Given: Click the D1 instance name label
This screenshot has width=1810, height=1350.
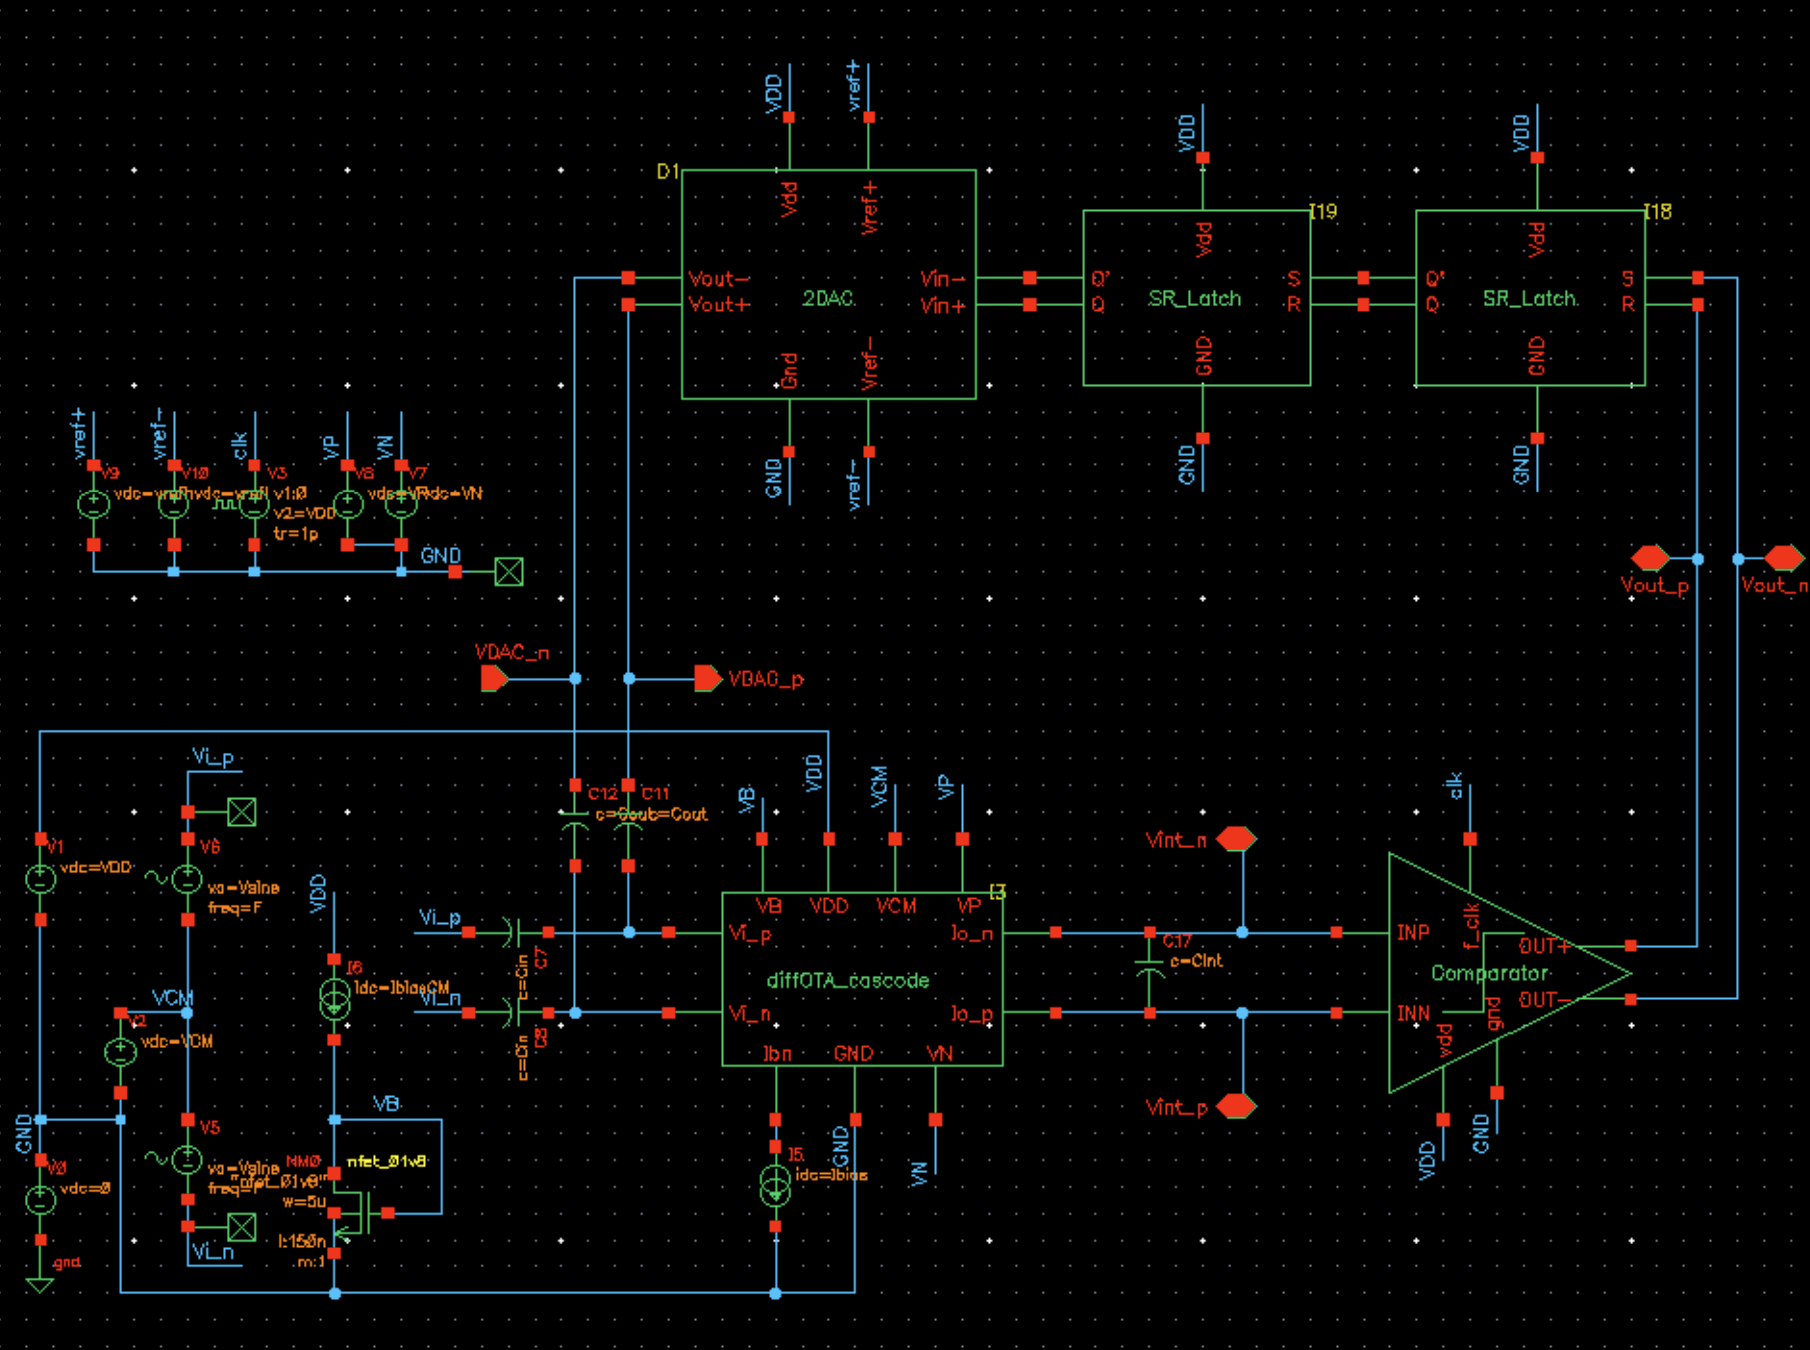Looking at the screenshot, I should (667, 172).
